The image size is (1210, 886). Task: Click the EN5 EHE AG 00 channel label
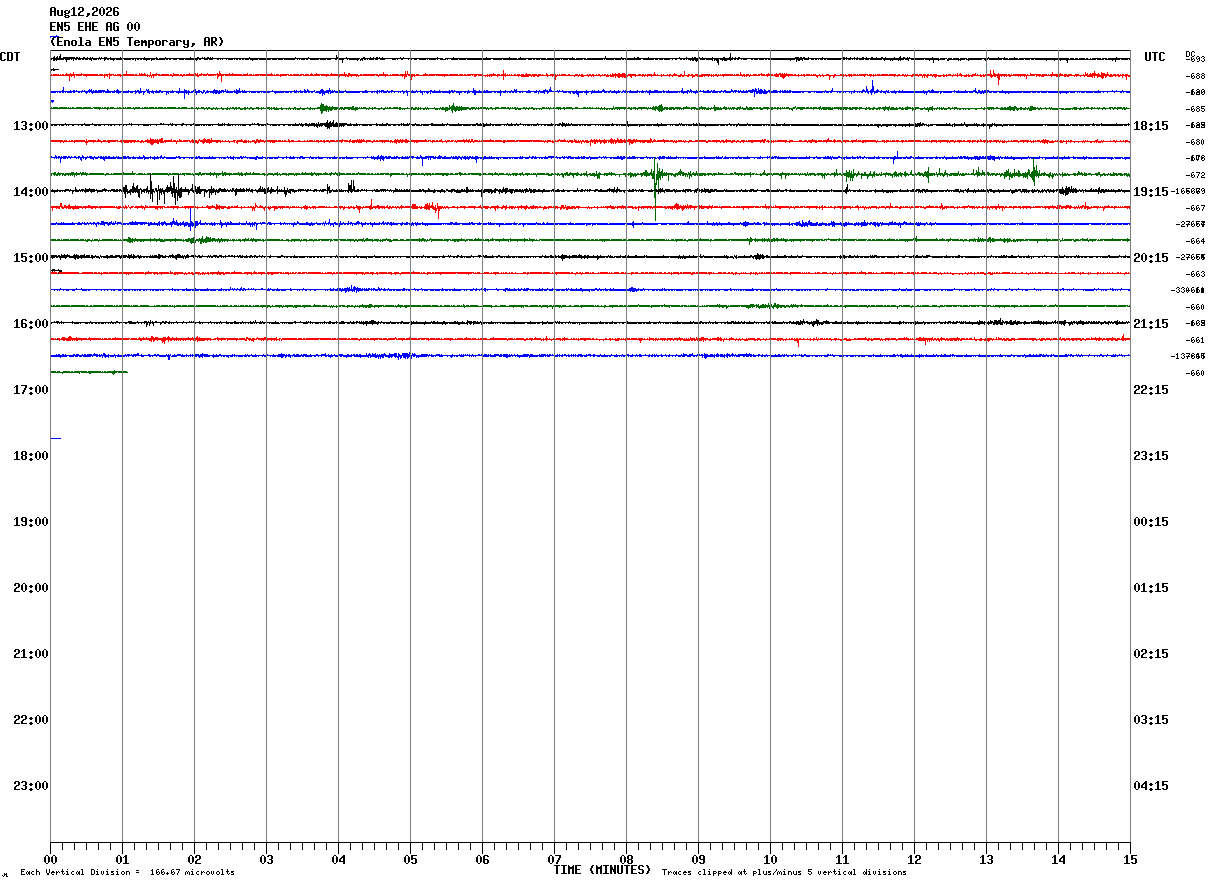coord(95,27)
